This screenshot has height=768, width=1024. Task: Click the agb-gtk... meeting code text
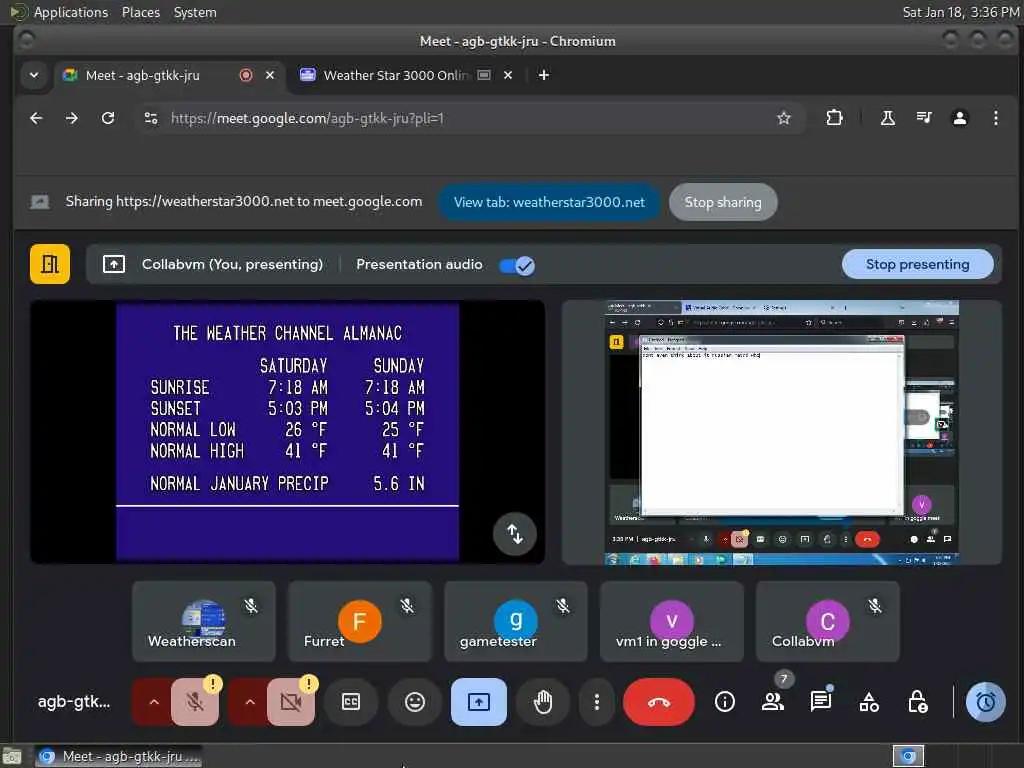click(x=74, y=702)
